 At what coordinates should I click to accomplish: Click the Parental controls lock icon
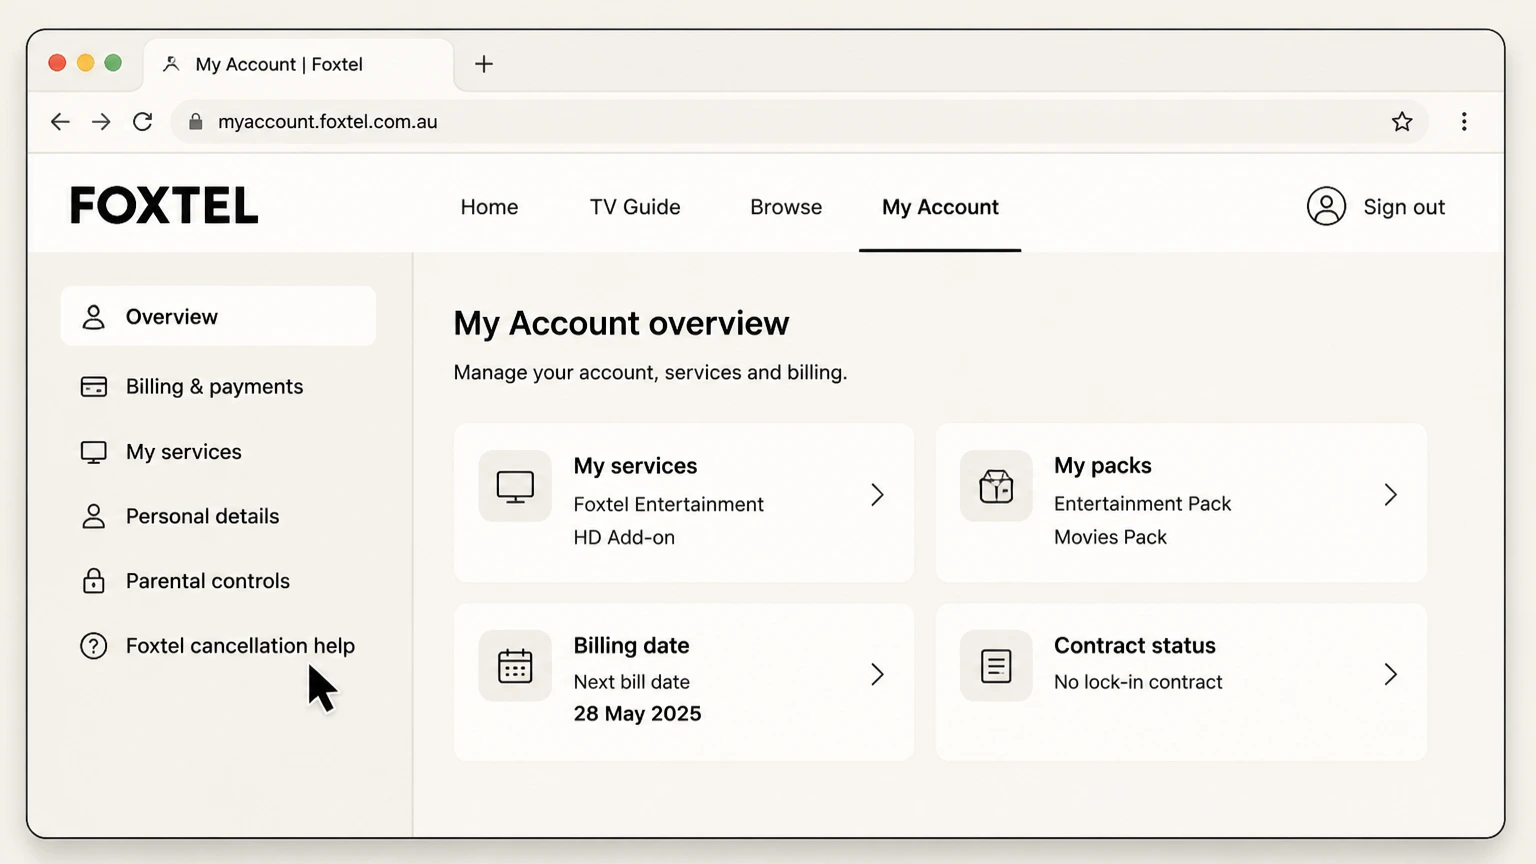click(93, 581)
